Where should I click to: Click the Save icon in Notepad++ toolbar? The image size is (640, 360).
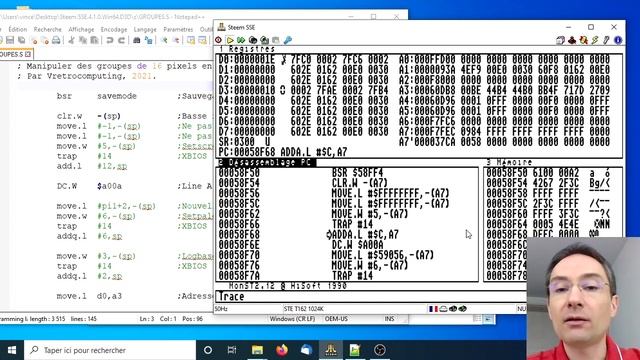[10, 40]
